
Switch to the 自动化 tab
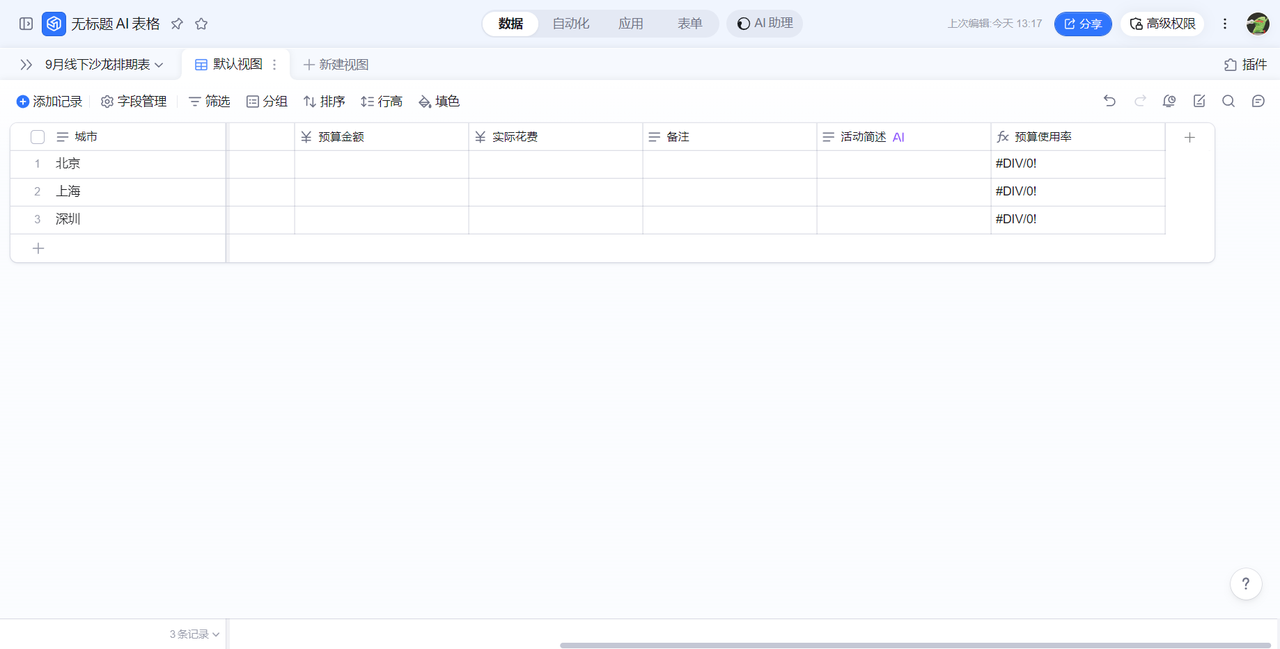point(571,23)
